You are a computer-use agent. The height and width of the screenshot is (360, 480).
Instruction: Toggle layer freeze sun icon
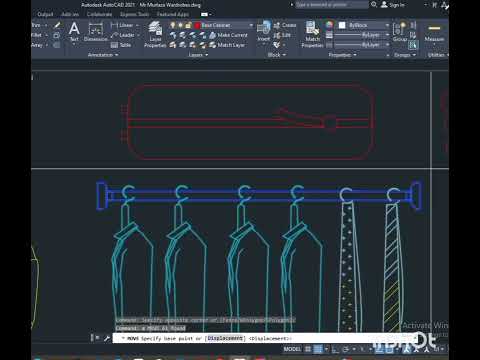pos(180,25)
